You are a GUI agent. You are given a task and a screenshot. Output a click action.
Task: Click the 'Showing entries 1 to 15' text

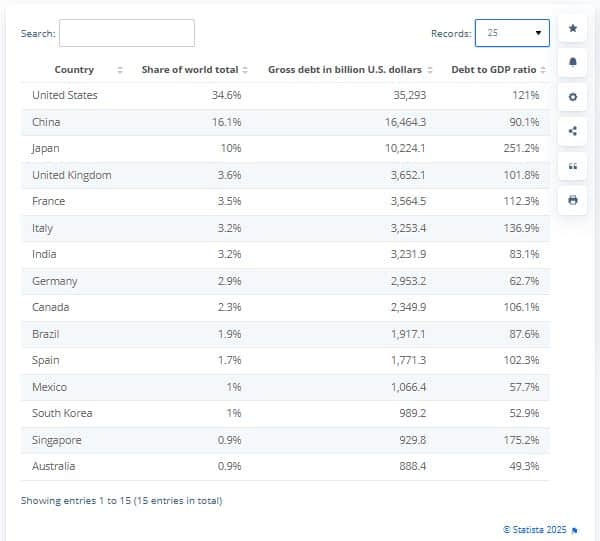pyautogui.click(x=121, y=500)
